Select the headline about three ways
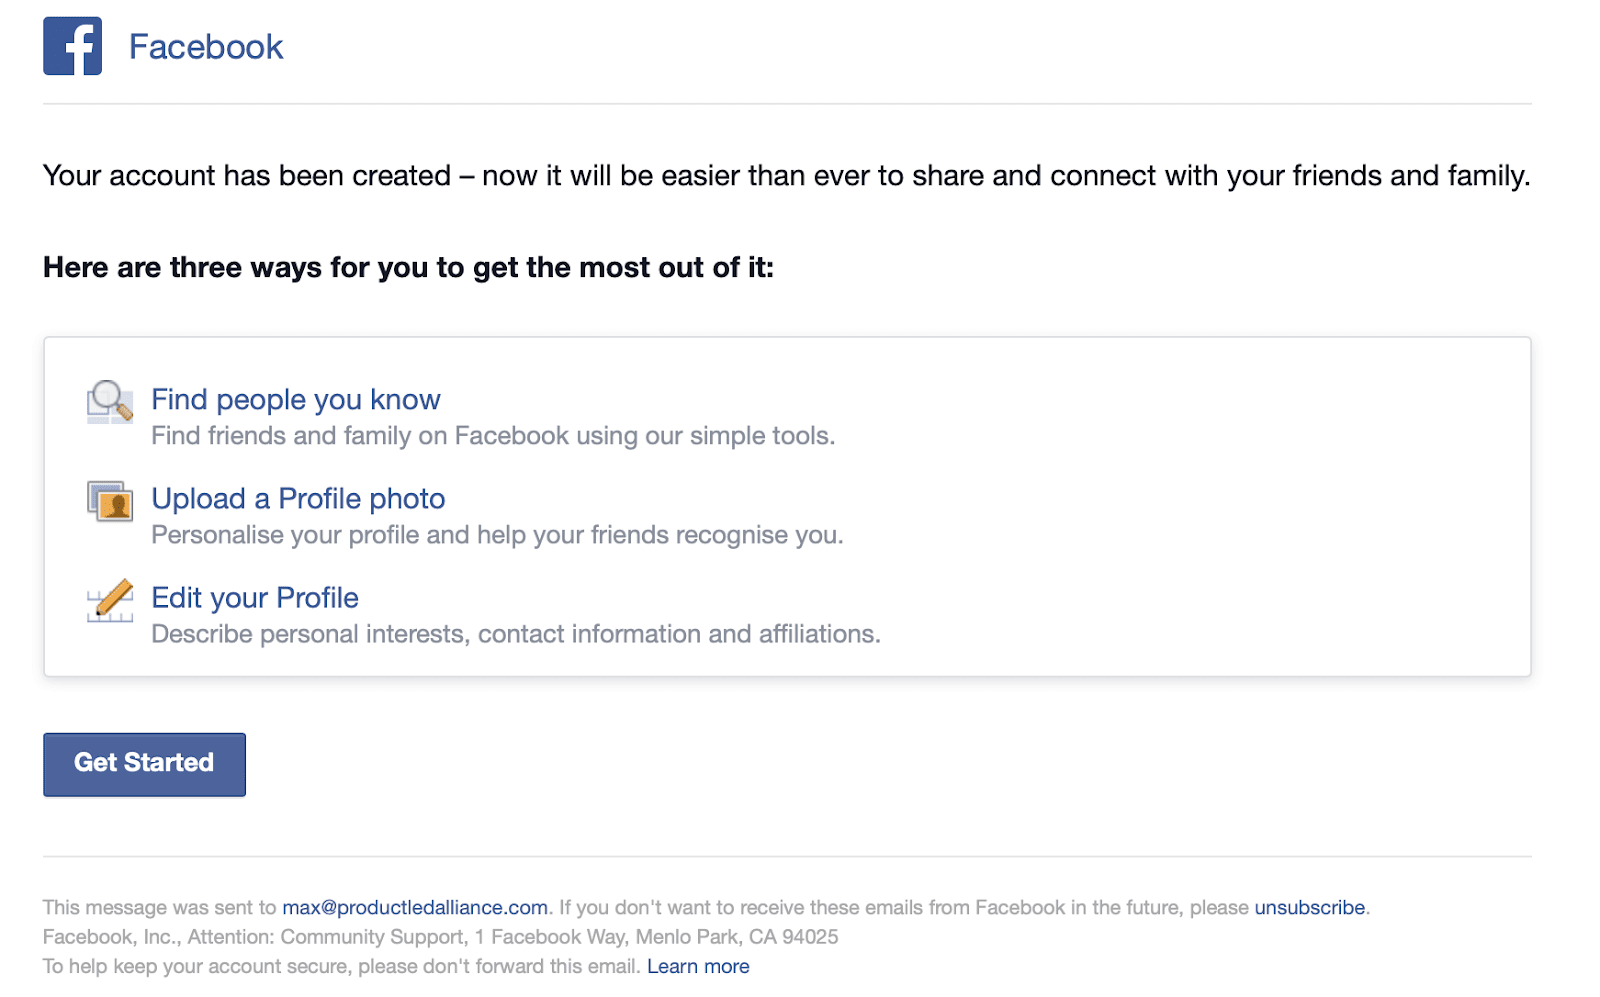The height and width of the screenshot is (997, 1600). point(408,267)
